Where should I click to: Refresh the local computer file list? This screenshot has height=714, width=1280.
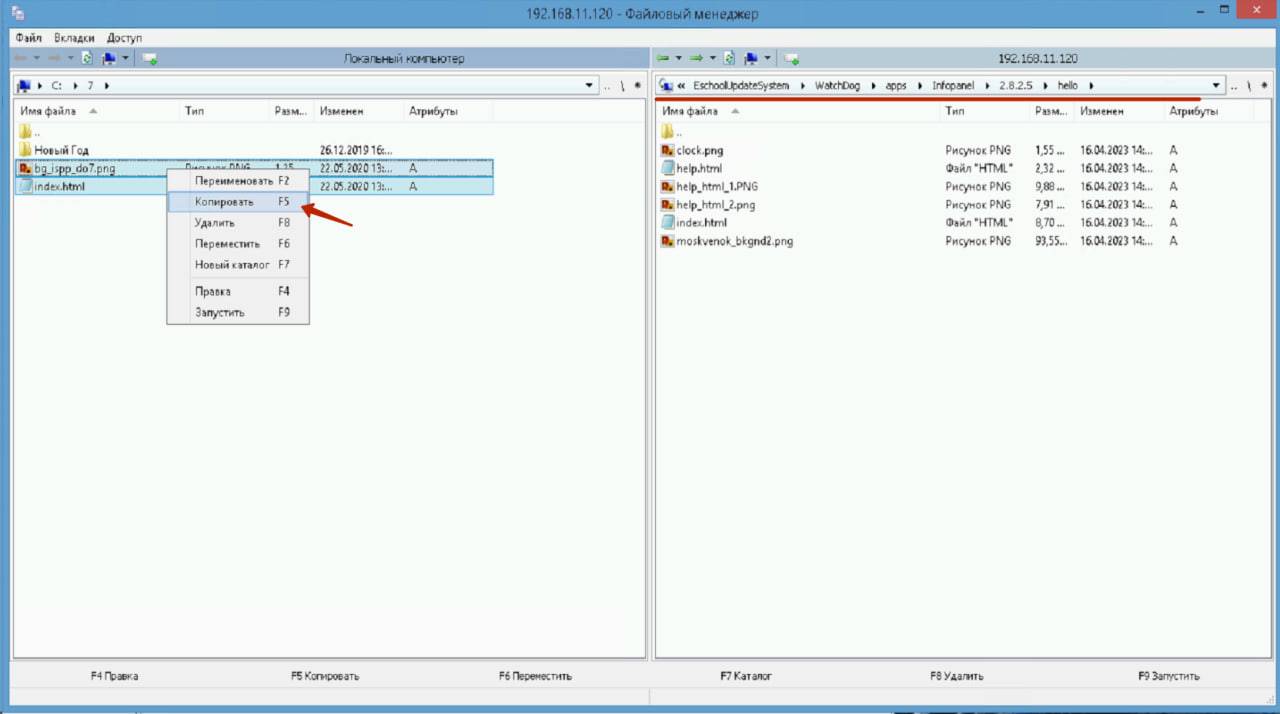pyautogui.click(x=87, y=59)
